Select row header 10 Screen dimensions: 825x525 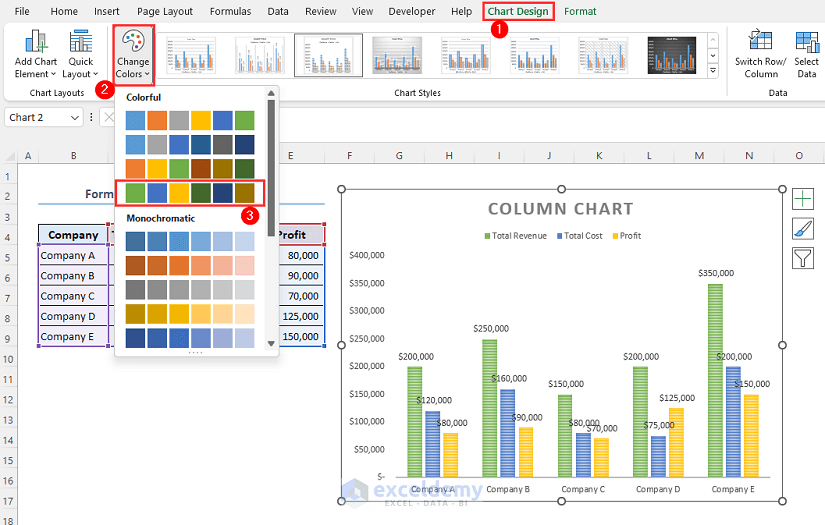click(8, 360)
